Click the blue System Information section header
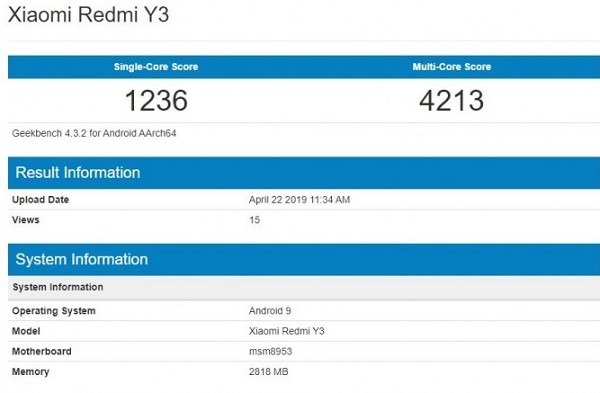The height and width of the screenshot is (393, 600). [x=304, y=259]
